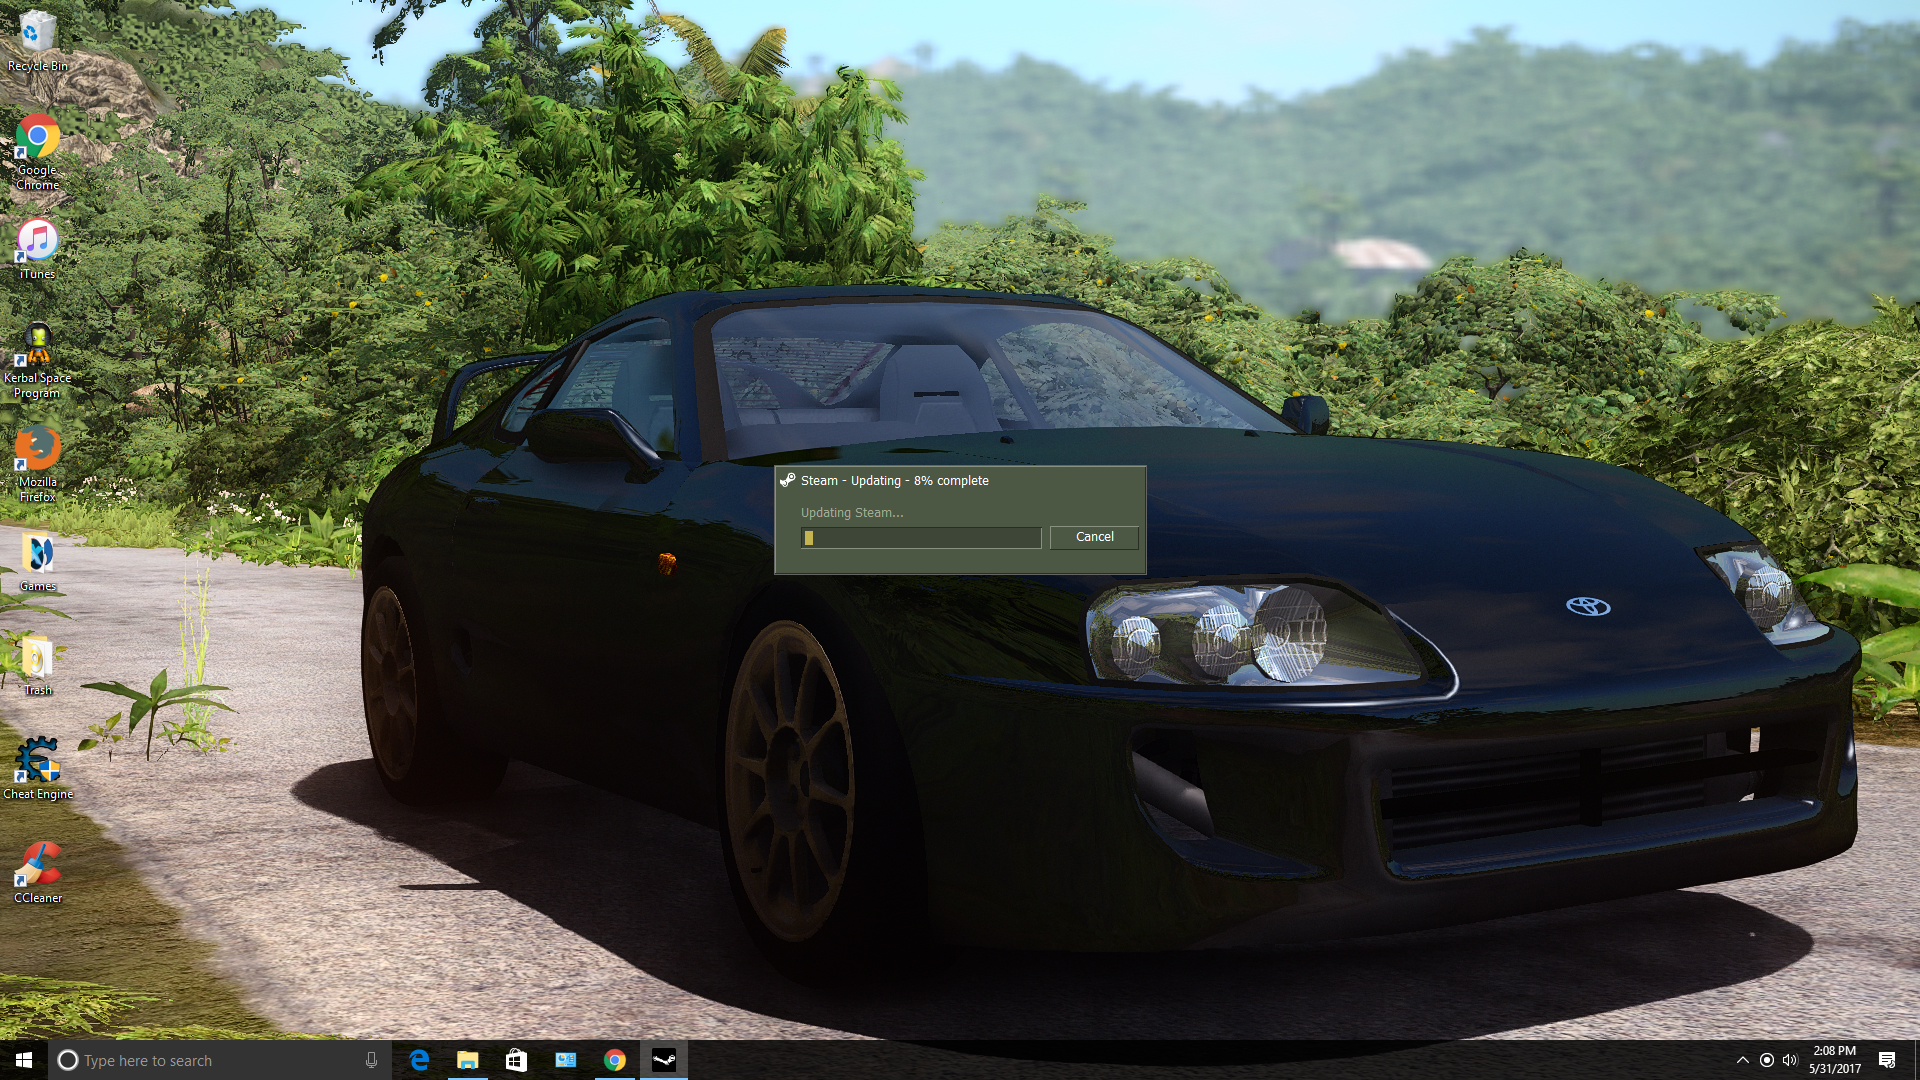
Task: Open the Microsoft Store taskbar icon
Action: [516, 1060]
